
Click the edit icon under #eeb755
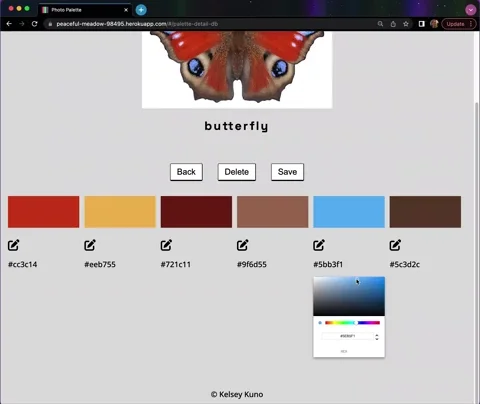pyautogui.click(x=90, y=245)
